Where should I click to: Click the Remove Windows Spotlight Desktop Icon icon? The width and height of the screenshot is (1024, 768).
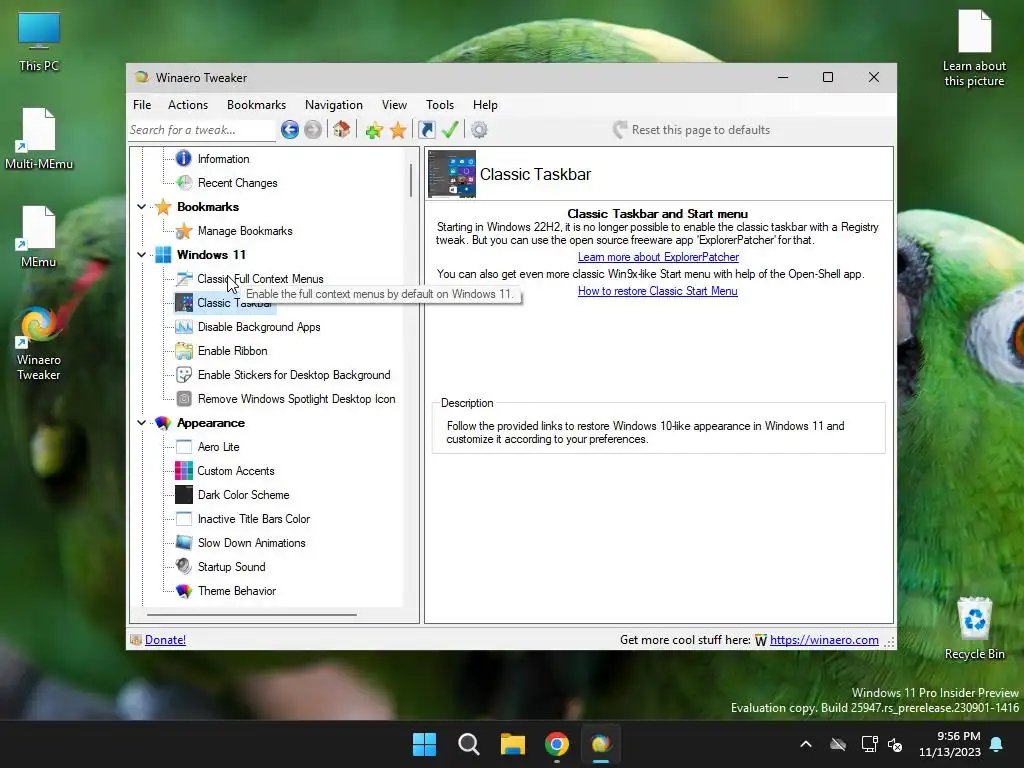(184, 399)
